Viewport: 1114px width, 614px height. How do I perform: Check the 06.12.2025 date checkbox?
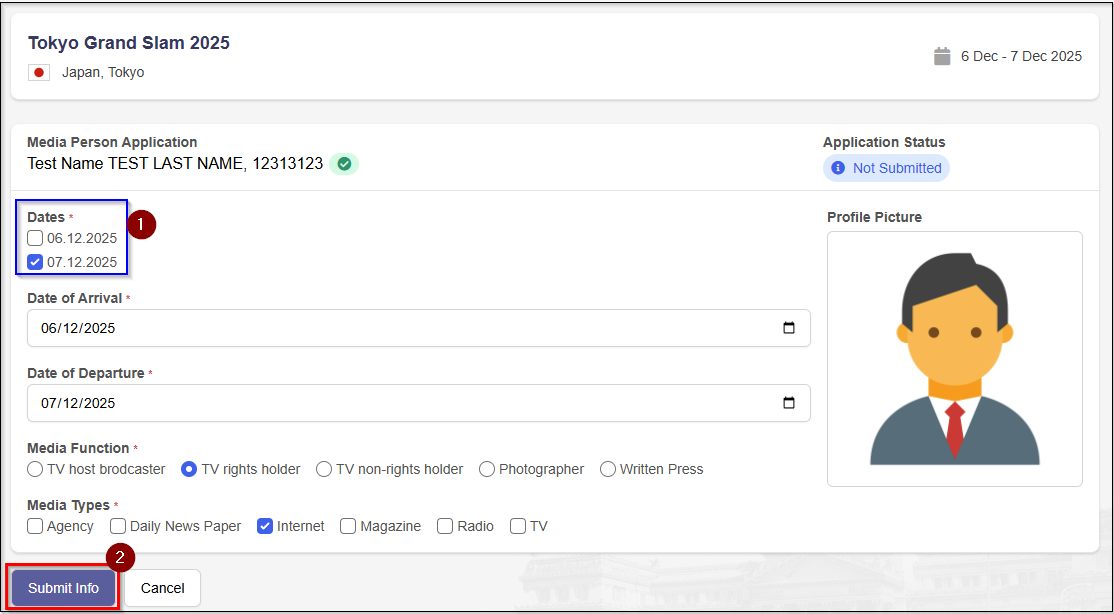[x=36, y=238]
